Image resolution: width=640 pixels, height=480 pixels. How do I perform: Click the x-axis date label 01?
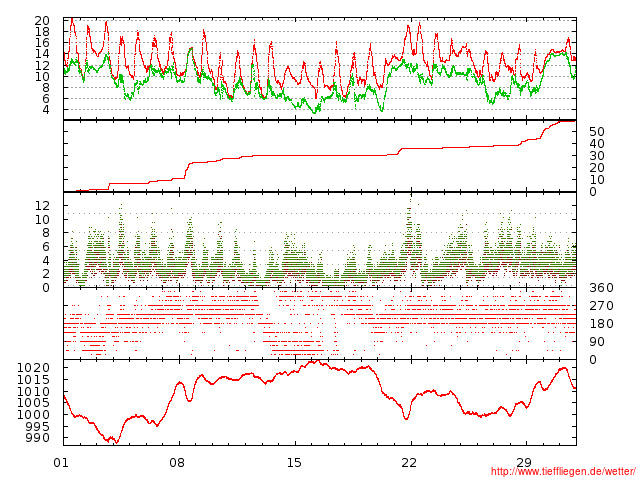coord(61,462)
